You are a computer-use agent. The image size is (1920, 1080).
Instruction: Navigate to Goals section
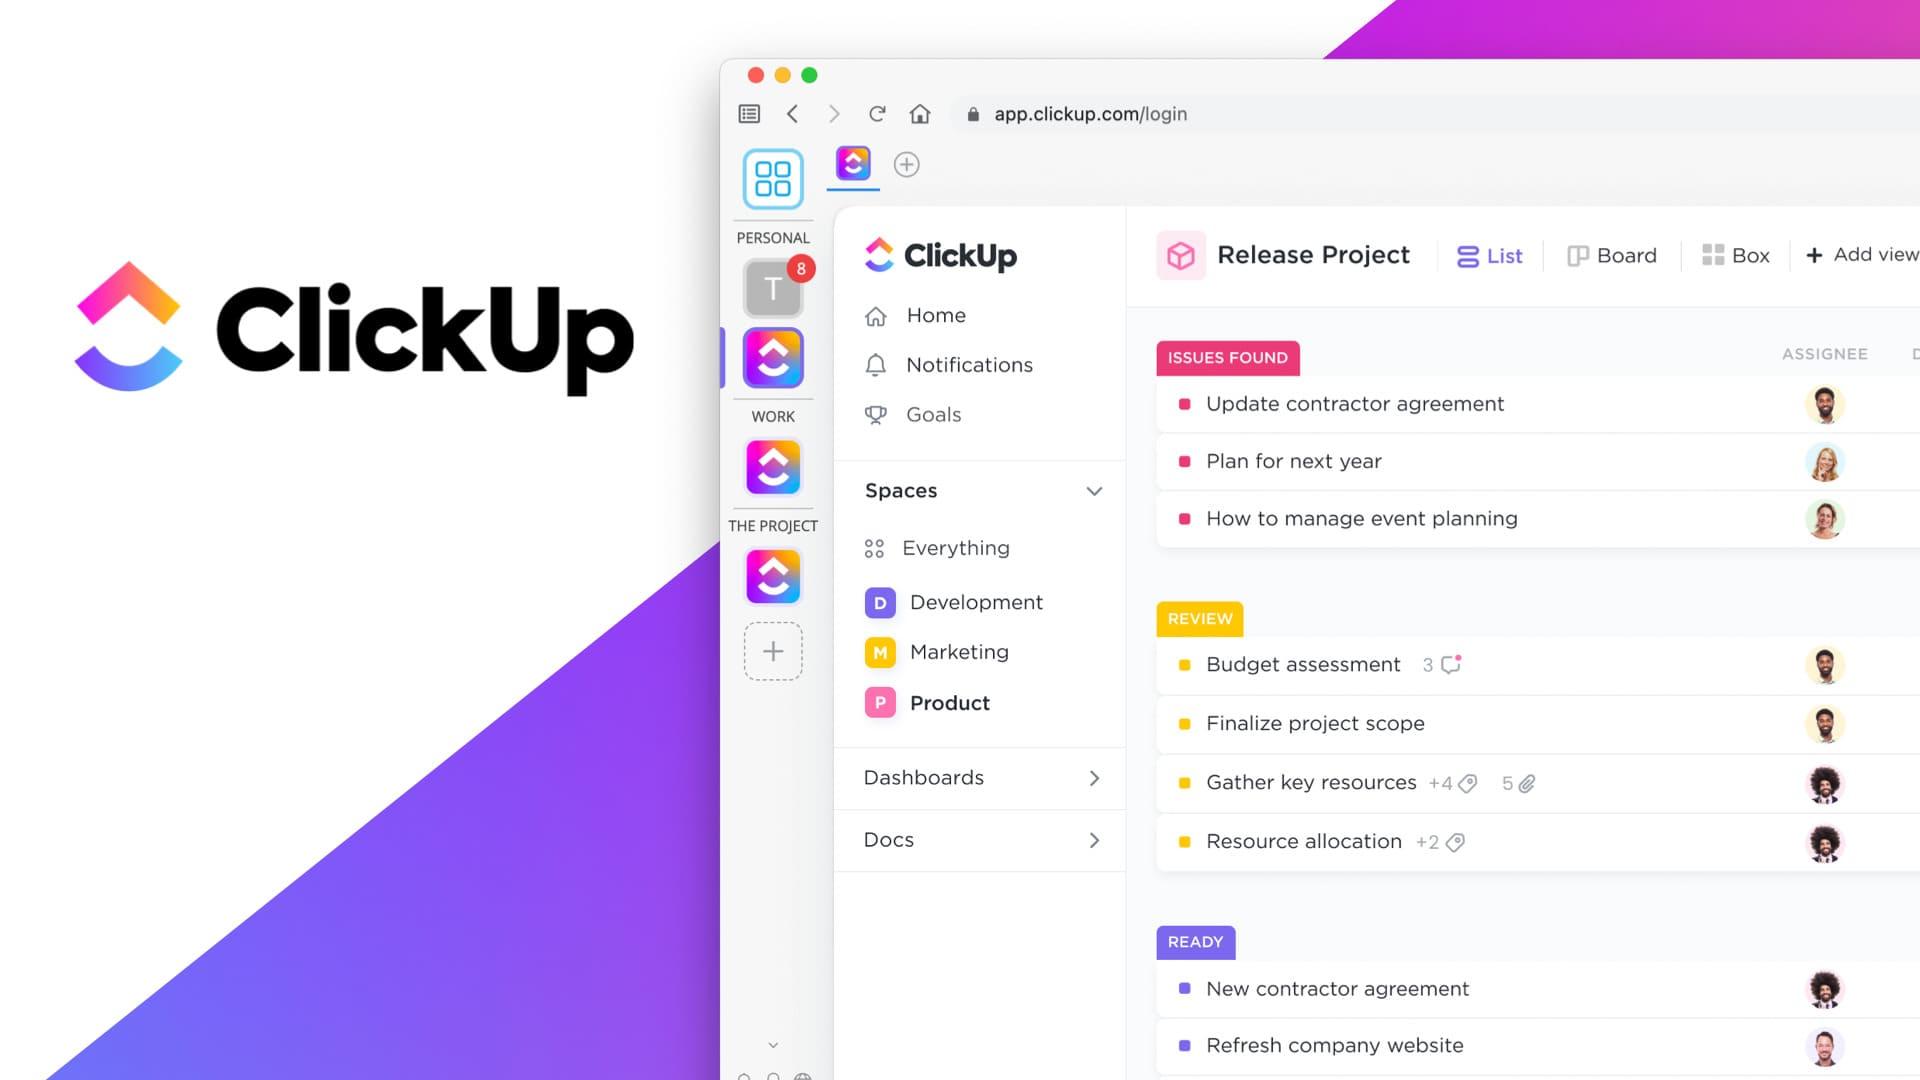point(932,413)
